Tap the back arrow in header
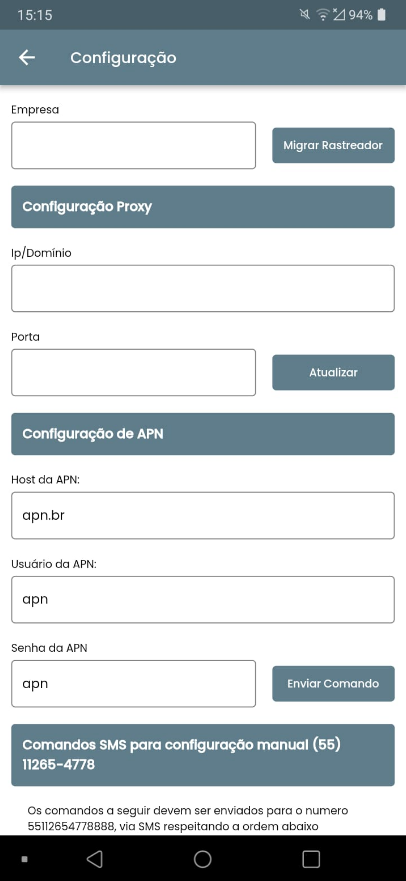Image resolution: width=406 pixels, height=881 pixels. point(26,58)
